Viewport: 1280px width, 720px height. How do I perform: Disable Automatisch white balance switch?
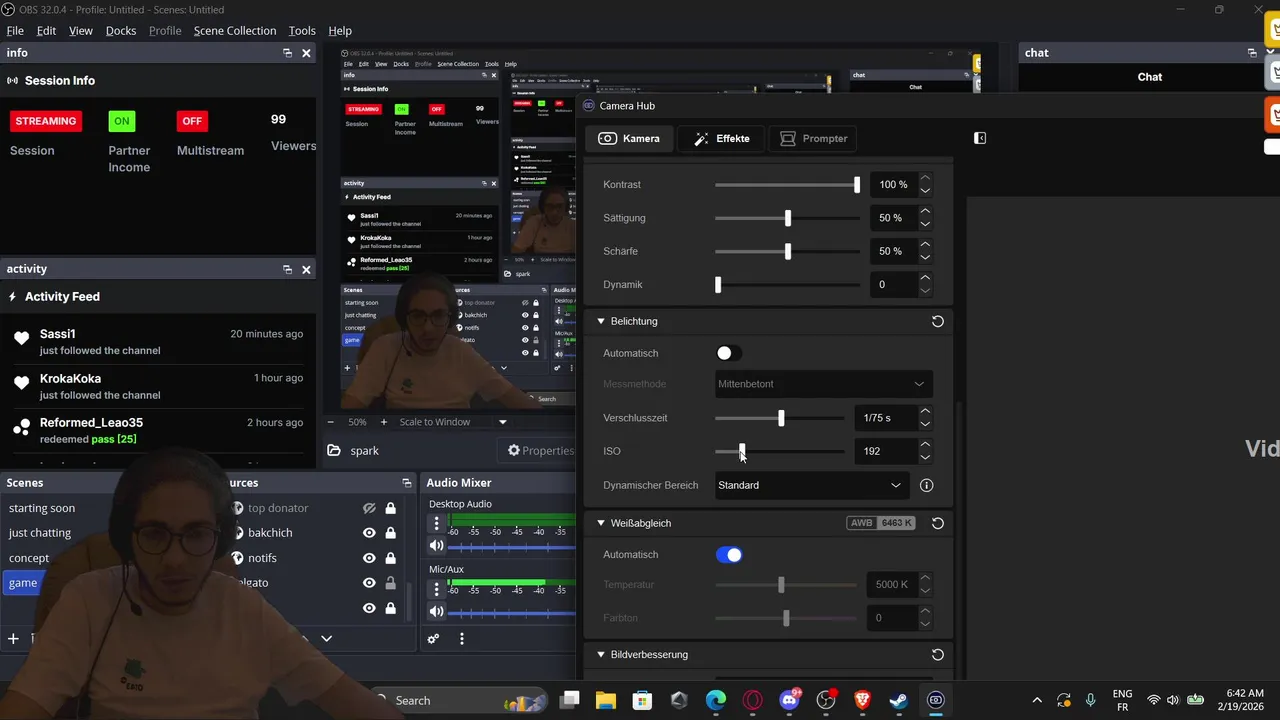point(729,554)
